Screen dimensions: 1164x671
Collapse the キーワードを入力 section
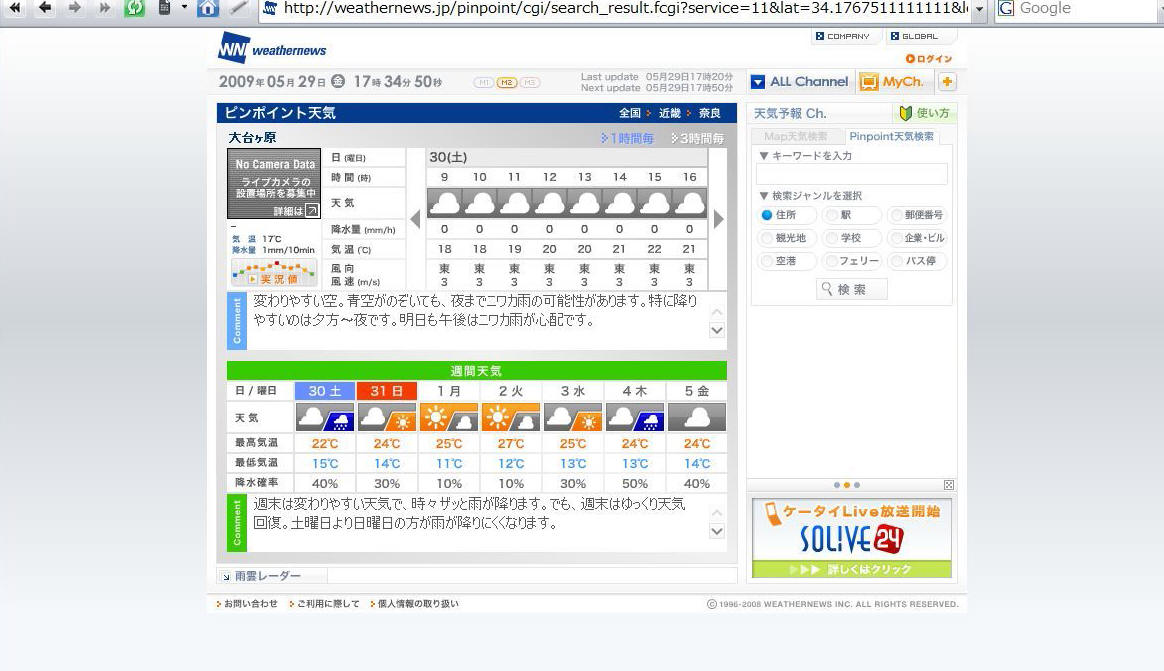click(x=805, y=156)
